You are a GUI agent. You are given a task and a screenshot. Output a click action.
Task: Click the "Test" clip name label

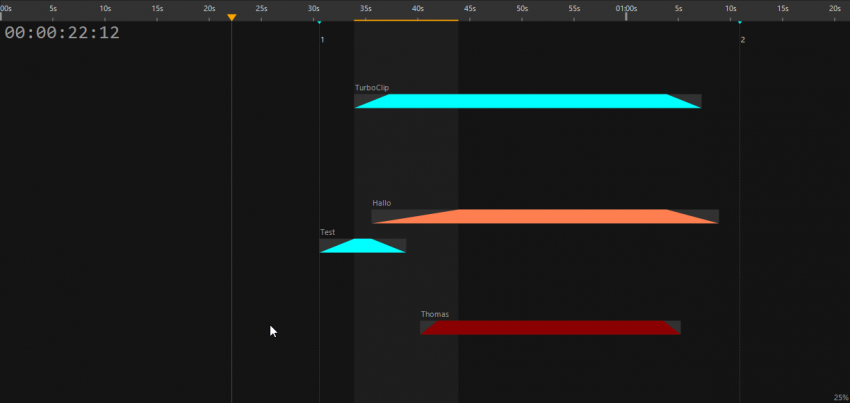(327, 232)
